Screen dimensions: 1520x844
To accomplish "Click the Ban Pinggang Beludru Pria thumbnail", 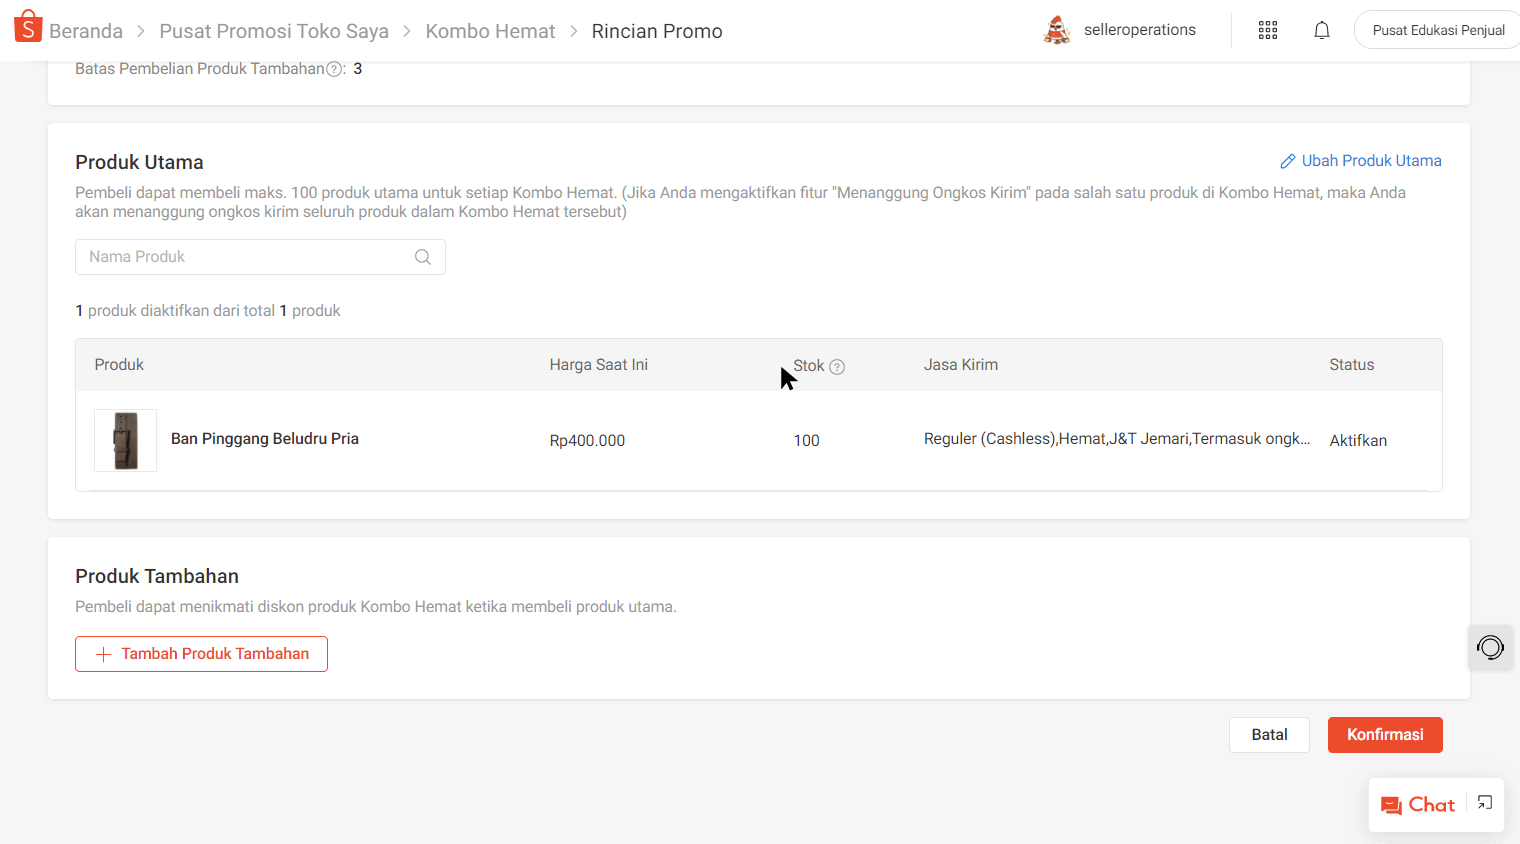I will click(126, 440).
